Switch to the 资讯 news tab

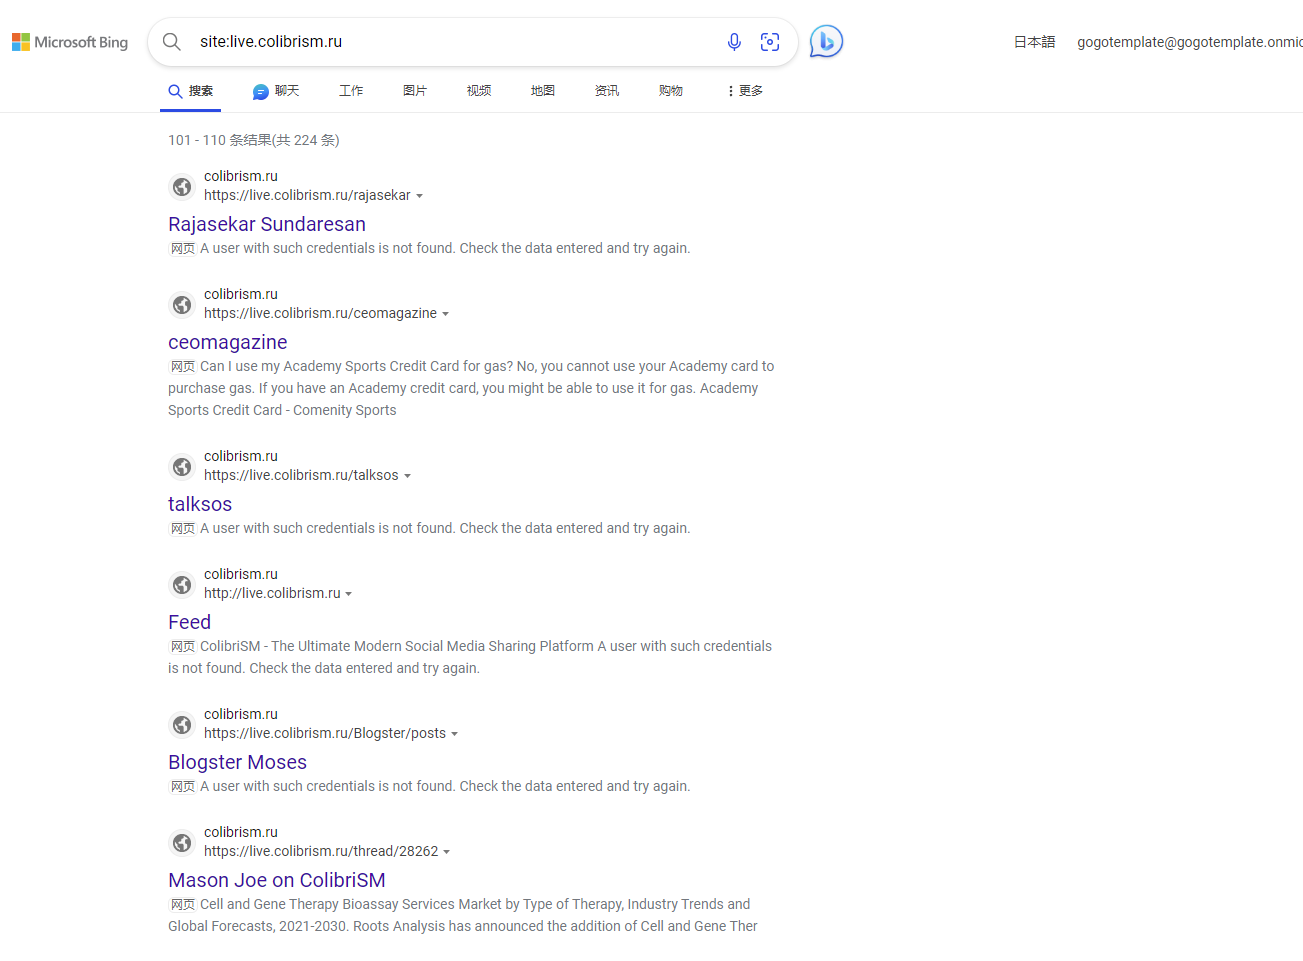607,91
